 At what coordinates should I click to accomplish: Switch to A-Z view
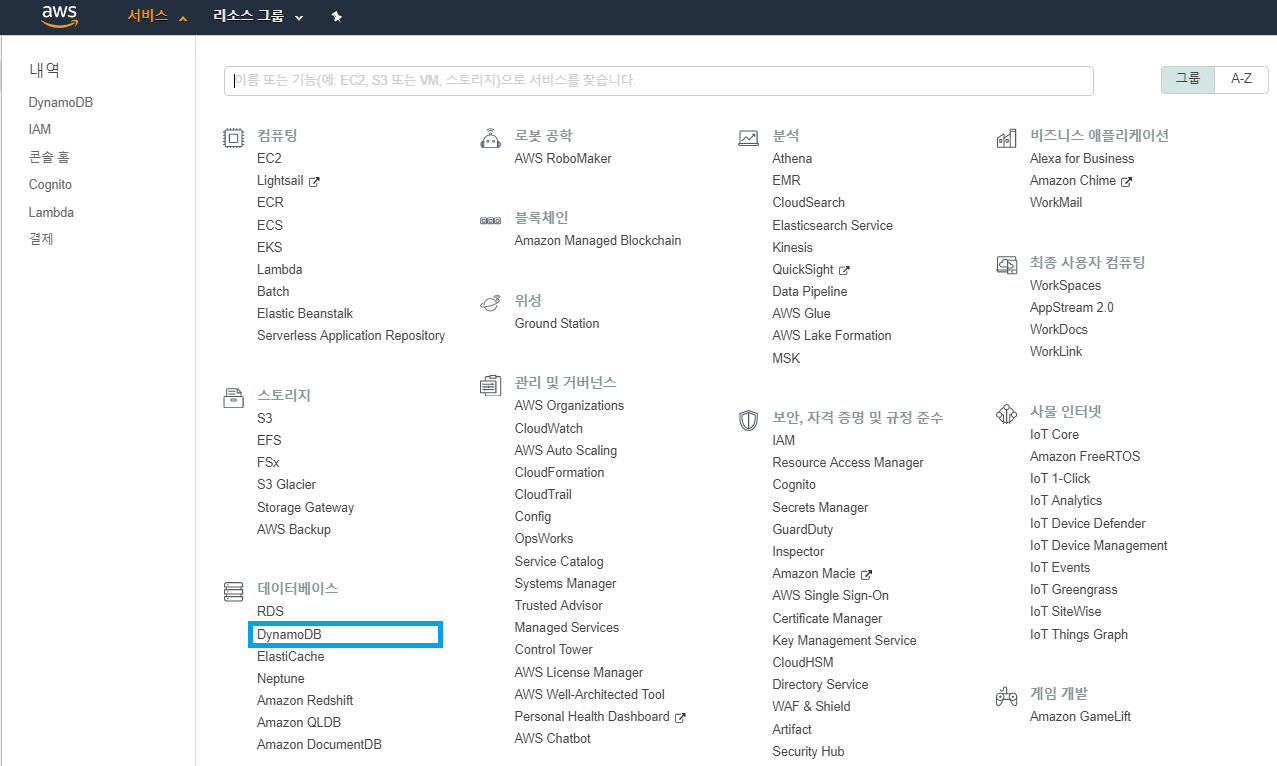tap(1241, 80)
